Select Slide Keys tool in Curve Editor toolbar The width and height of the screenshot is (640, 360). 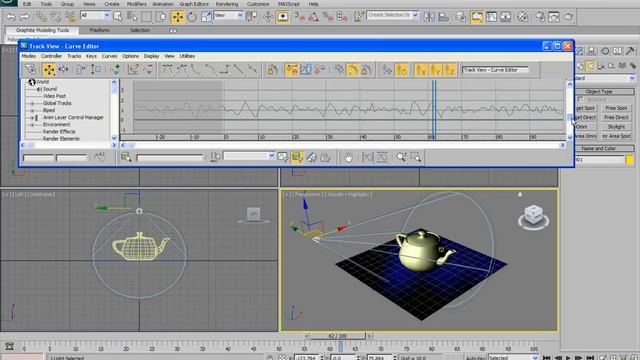64,70
